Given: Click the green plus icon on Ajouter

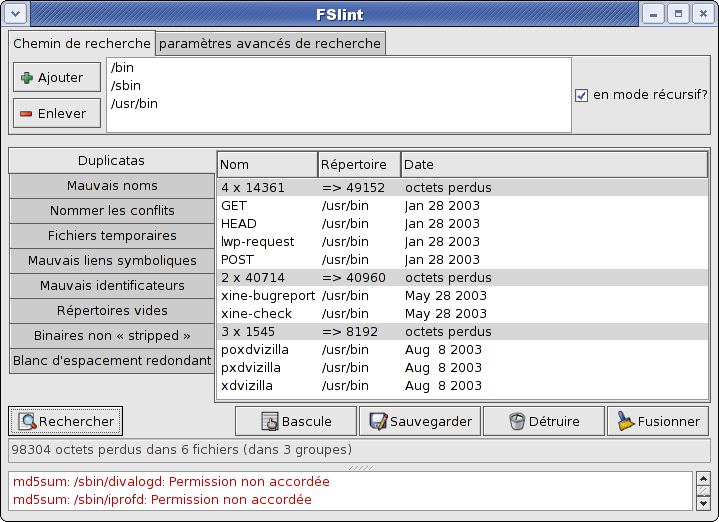Looking at the screenshot, I should [27, 78].
